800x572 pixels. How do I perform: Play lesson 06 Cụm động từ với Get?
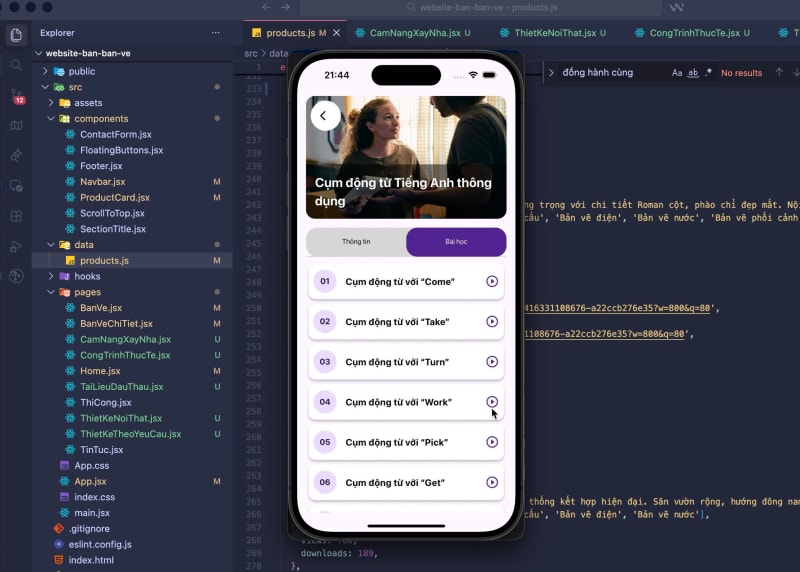pyautogui.click(x=492, y=482)
